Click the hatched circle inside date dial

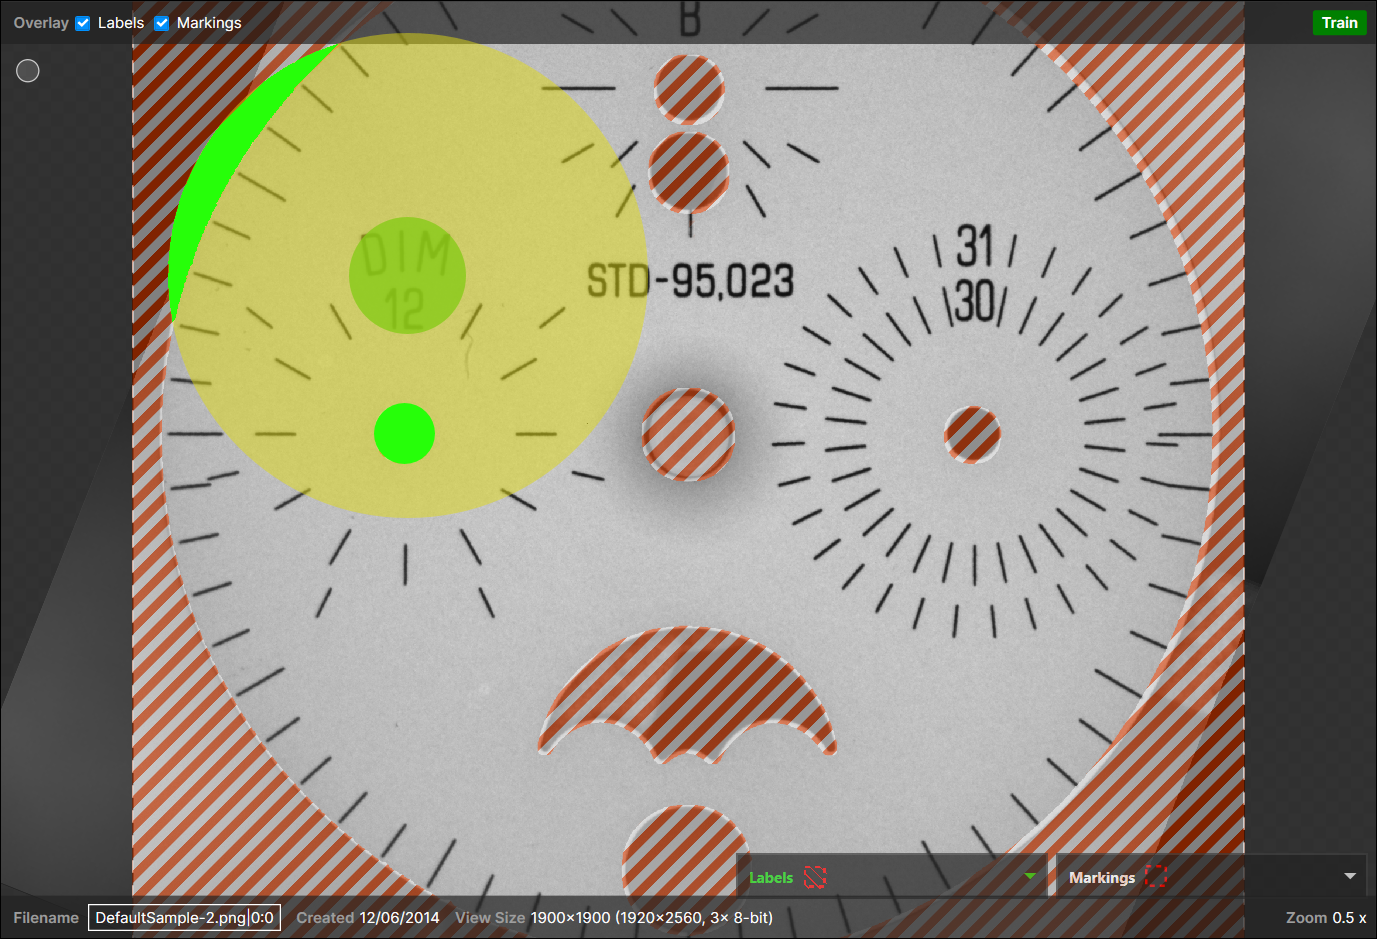pyautogui.click(x=972, y=435)
